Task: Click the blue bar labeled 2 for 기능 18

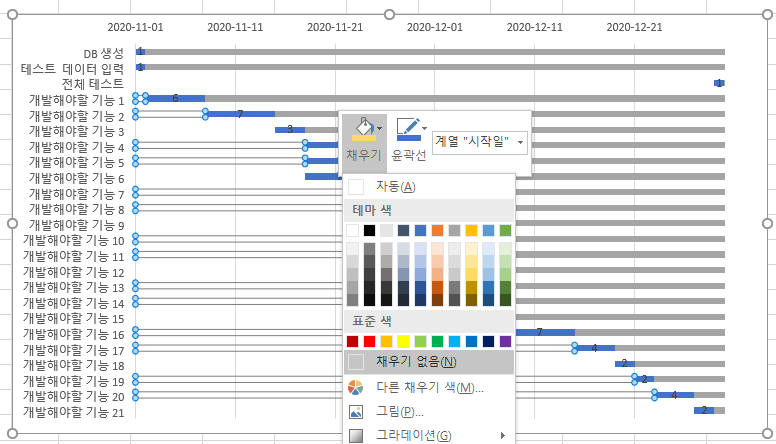Action: [x=625, y=364]
